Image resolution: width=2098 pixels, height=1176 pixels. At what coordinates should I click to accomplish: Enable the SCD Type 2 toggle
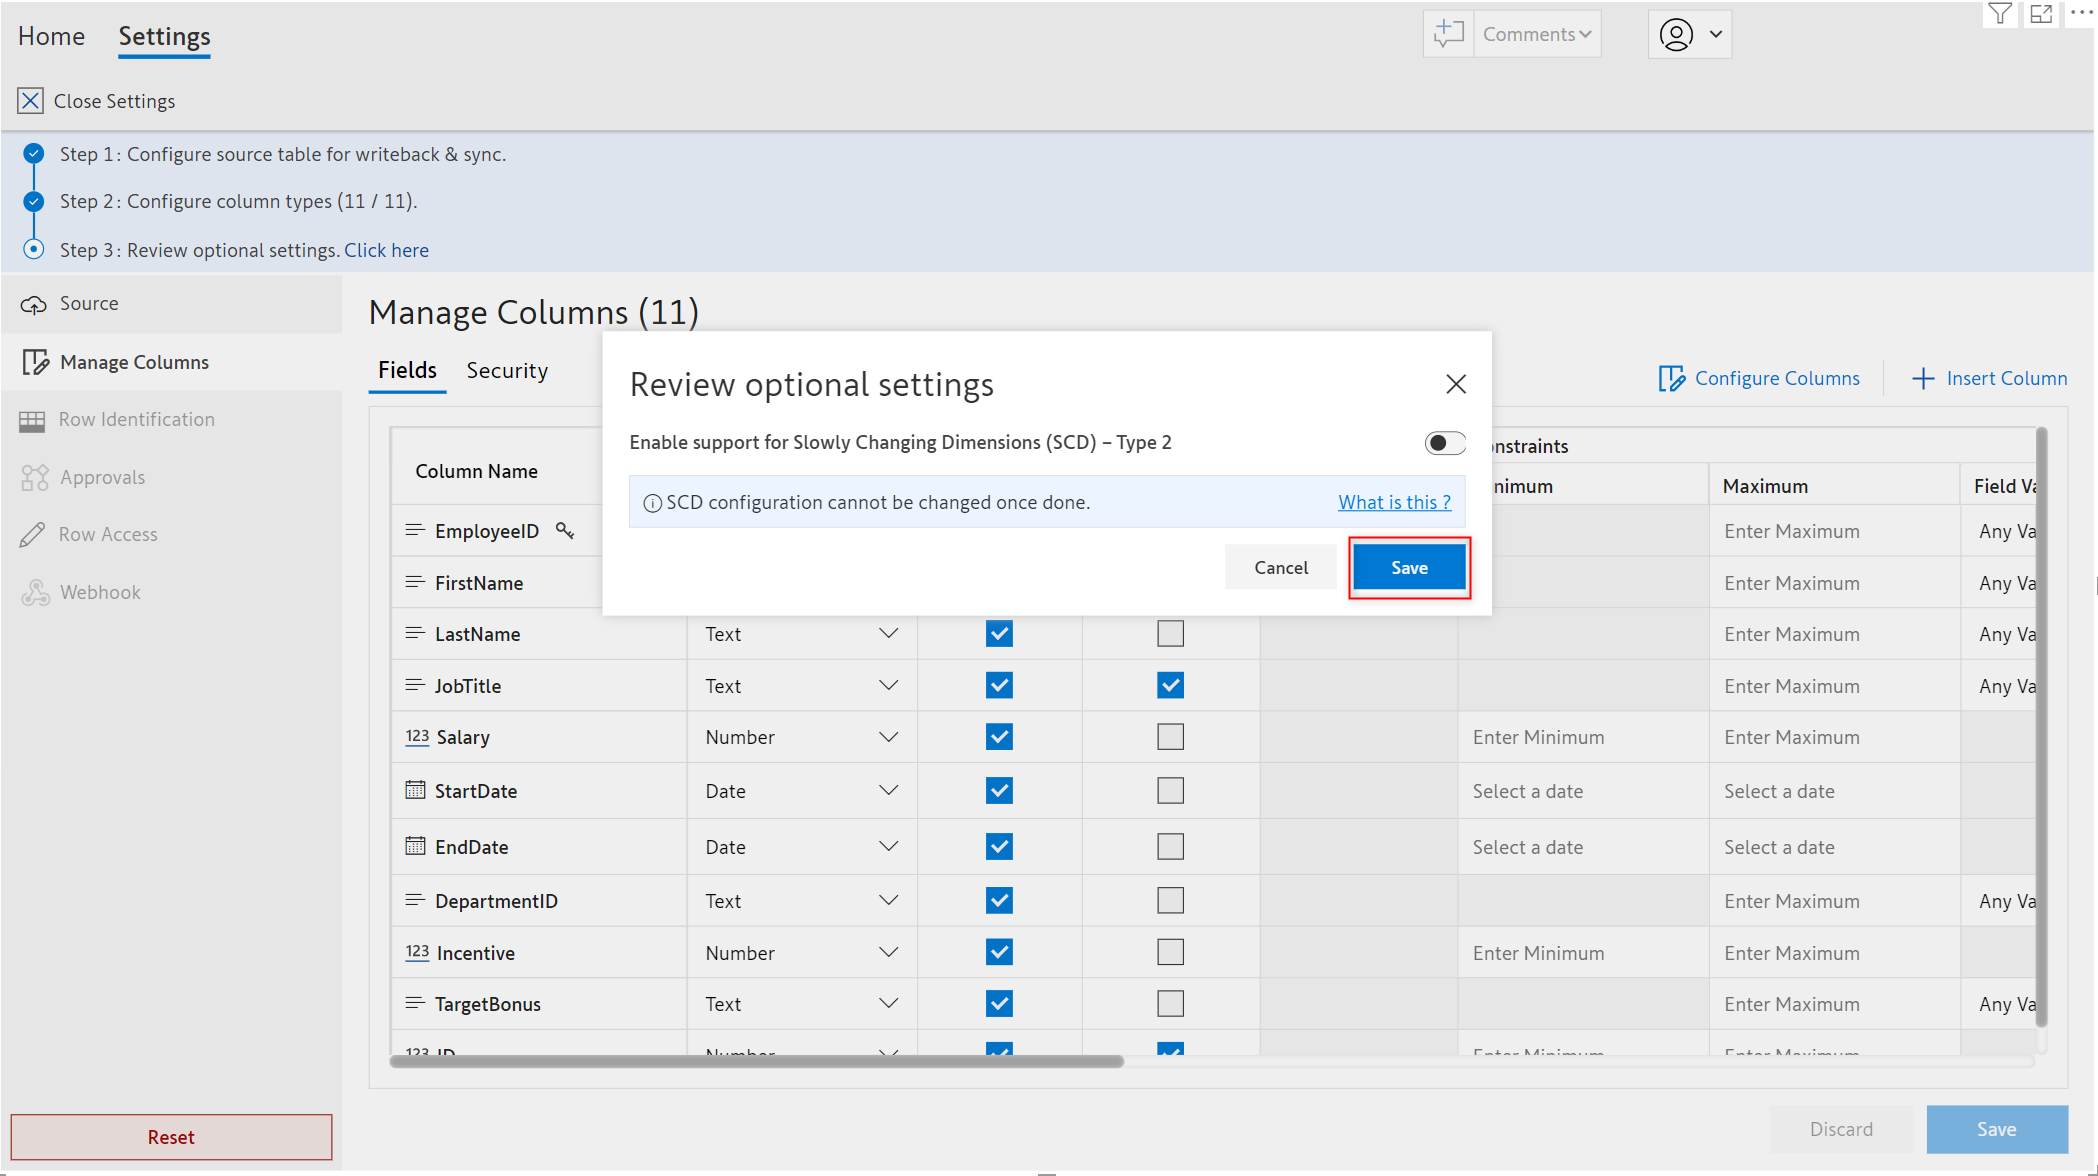coord(1444,443)
